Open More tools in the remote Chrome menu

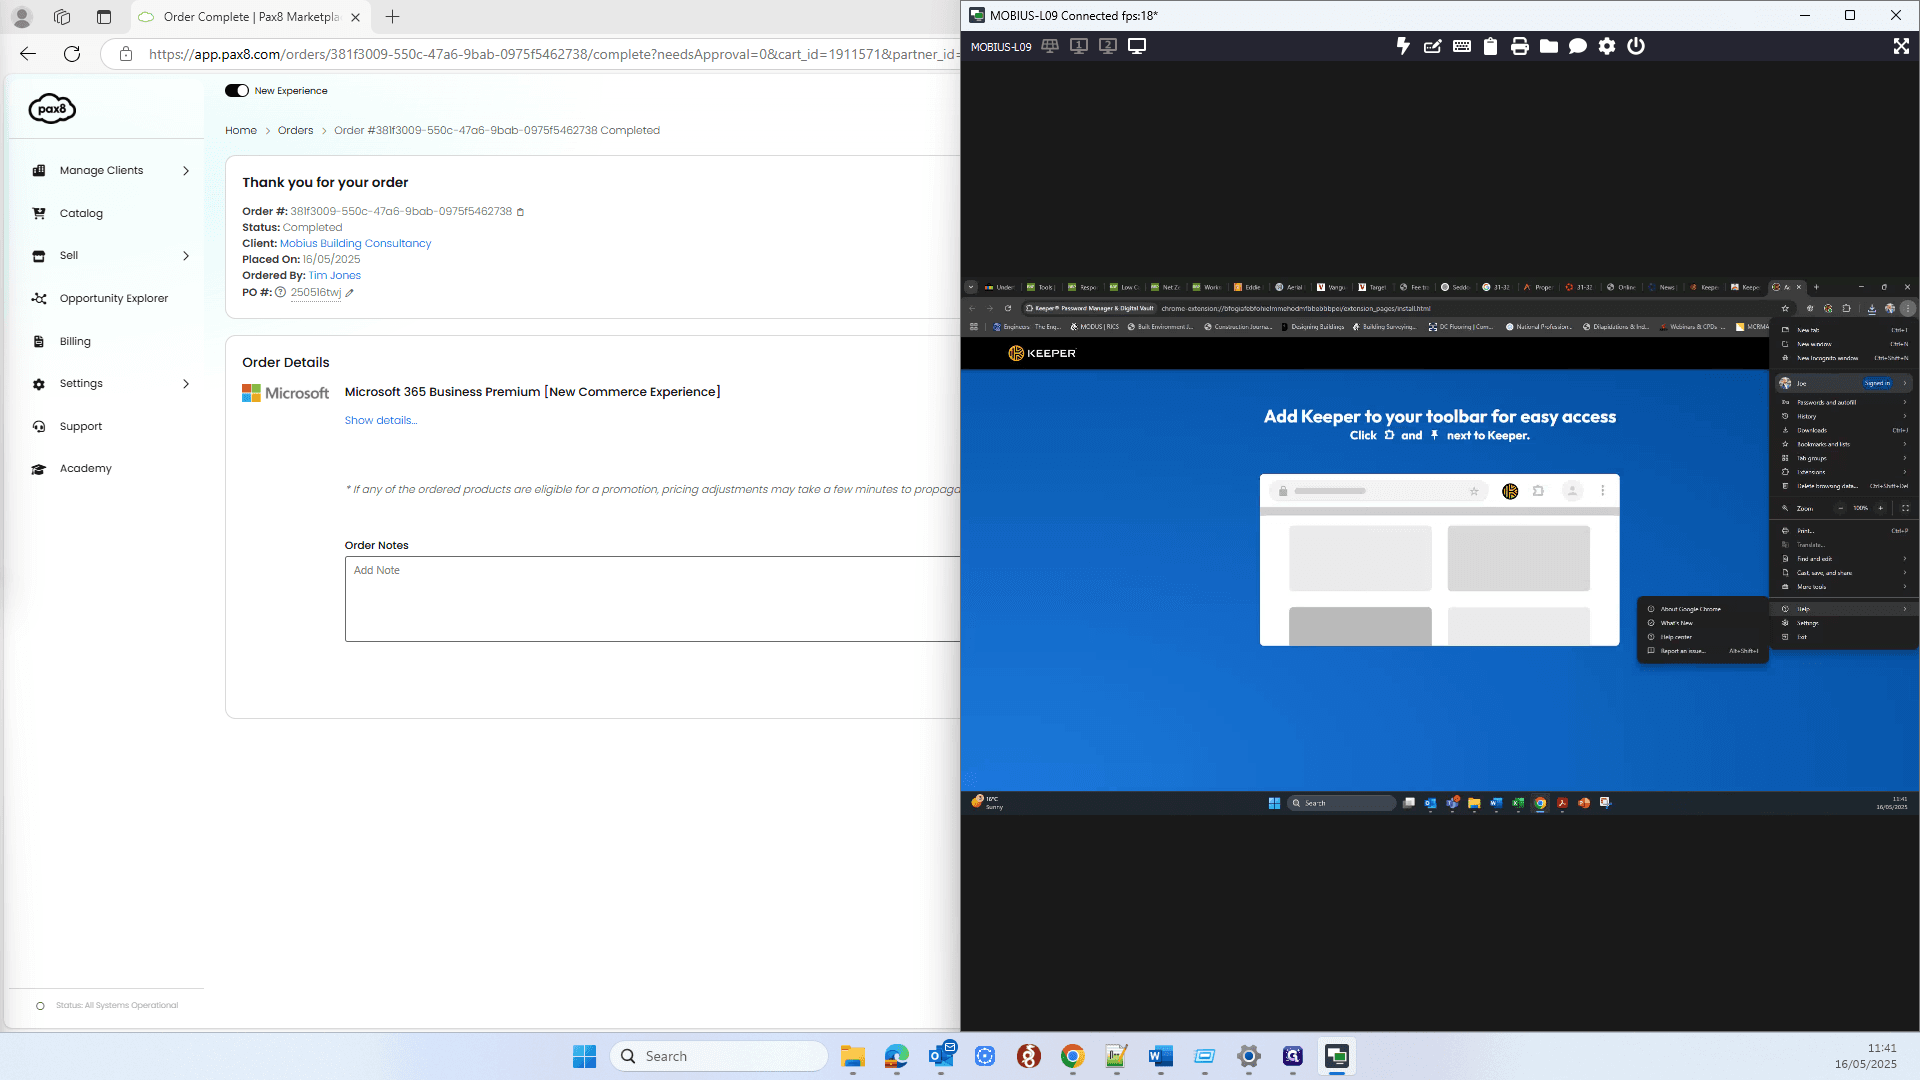(x=1844, y=587)
